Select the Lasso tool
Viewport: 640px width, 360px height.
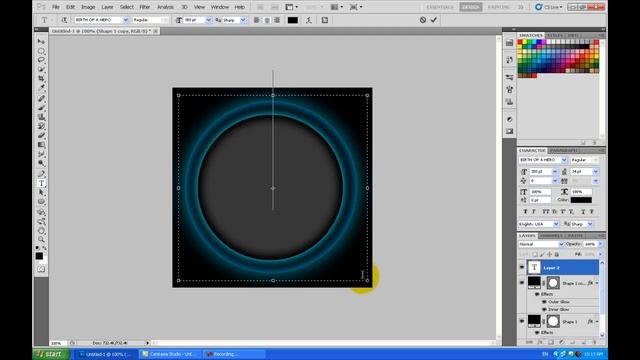[41, 60]
